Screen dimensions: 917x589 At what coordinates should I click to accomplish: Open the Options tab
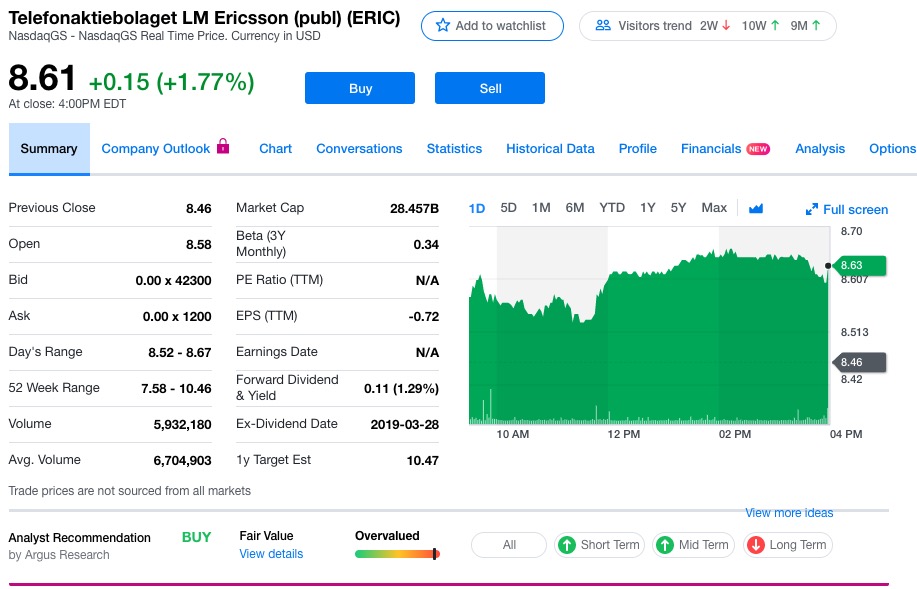[892, 149]
